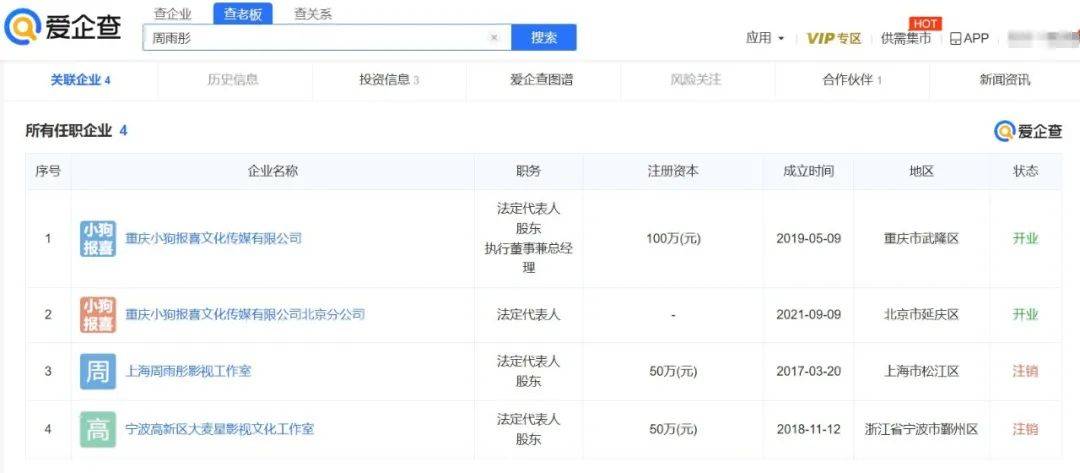Click the 爱企查 logo at top left

point(62,28)
